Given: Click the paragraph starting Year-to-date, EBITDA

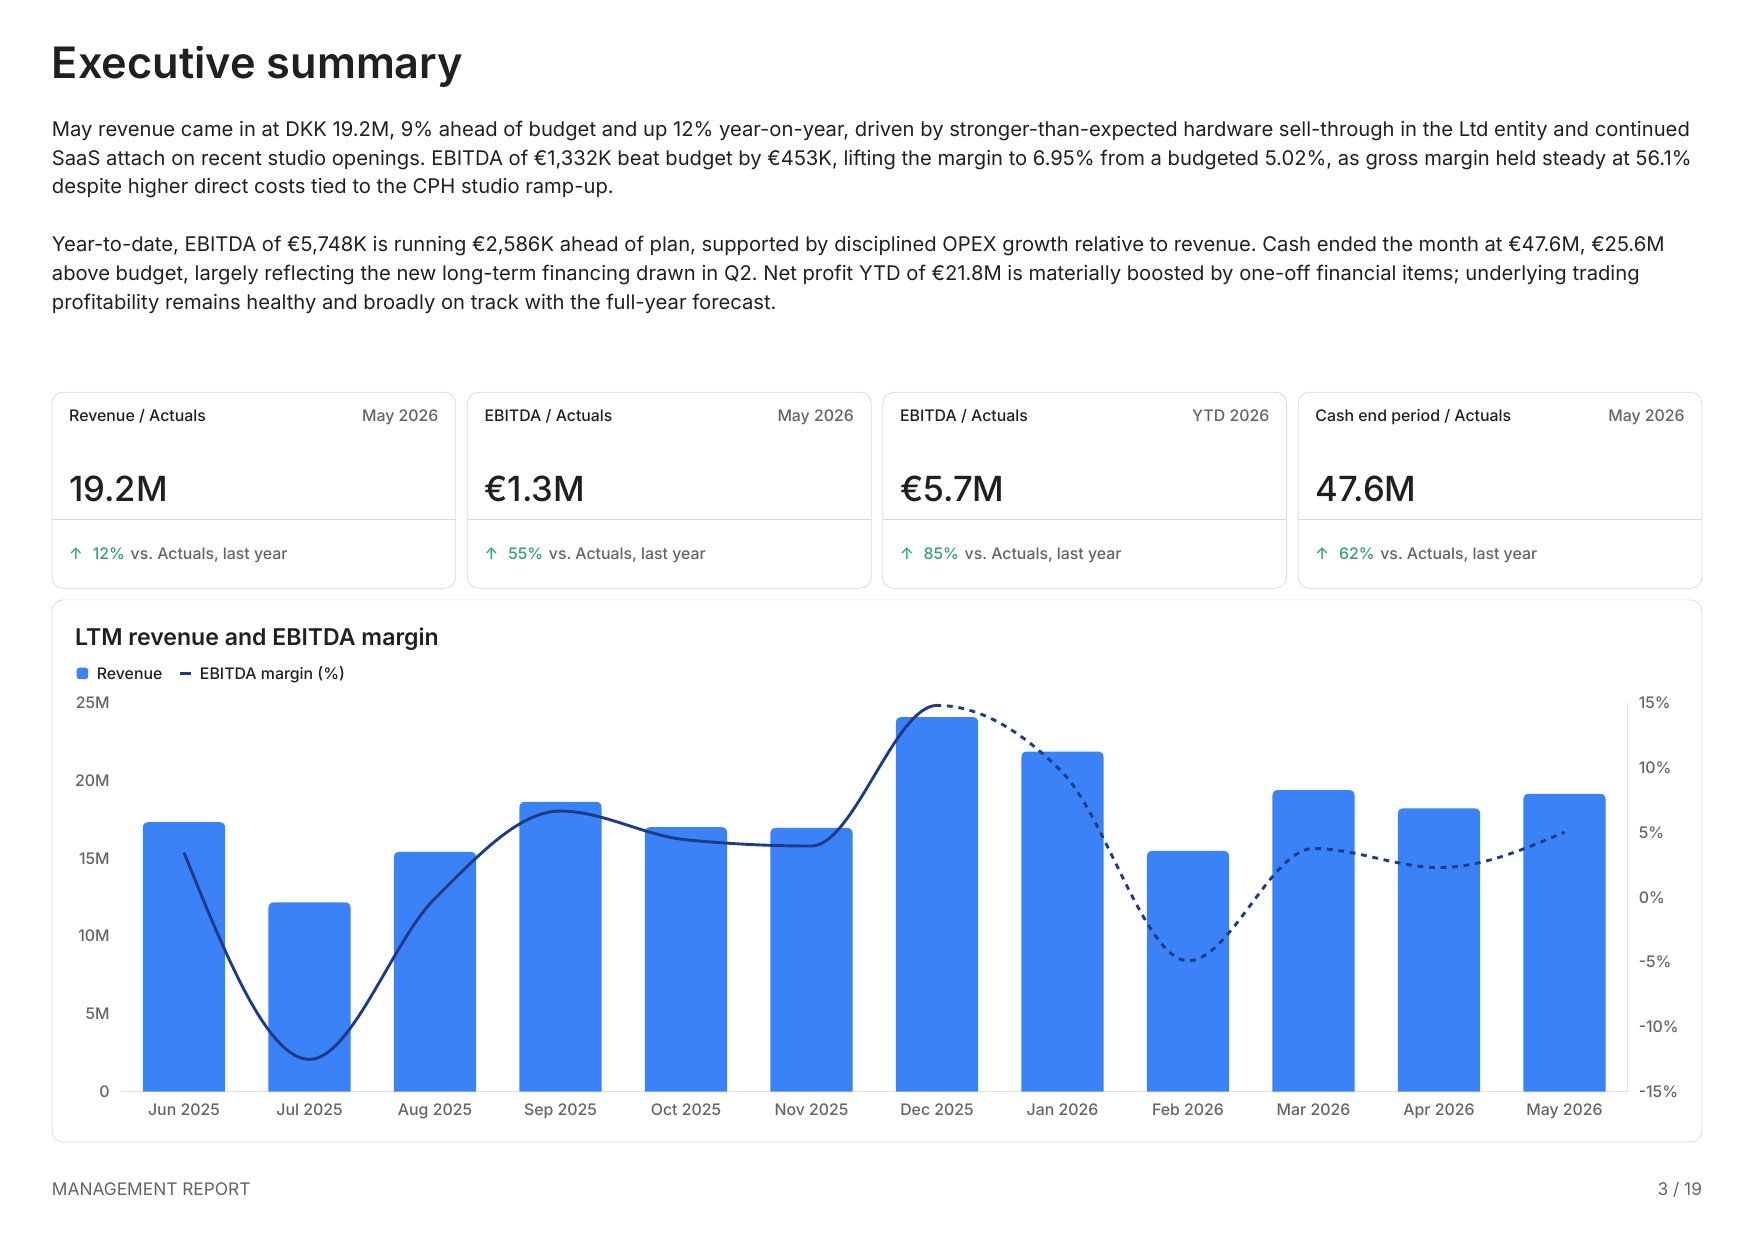Looking at the screenshot, I should [858, 273].
